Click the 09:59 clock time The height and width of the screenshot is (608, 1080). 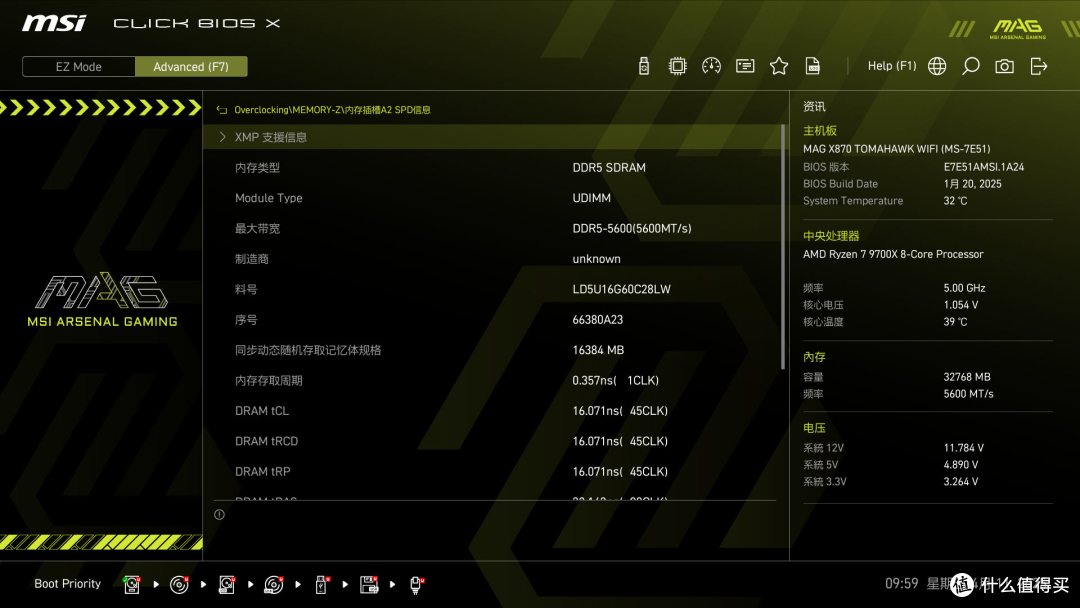pos(902,584)
